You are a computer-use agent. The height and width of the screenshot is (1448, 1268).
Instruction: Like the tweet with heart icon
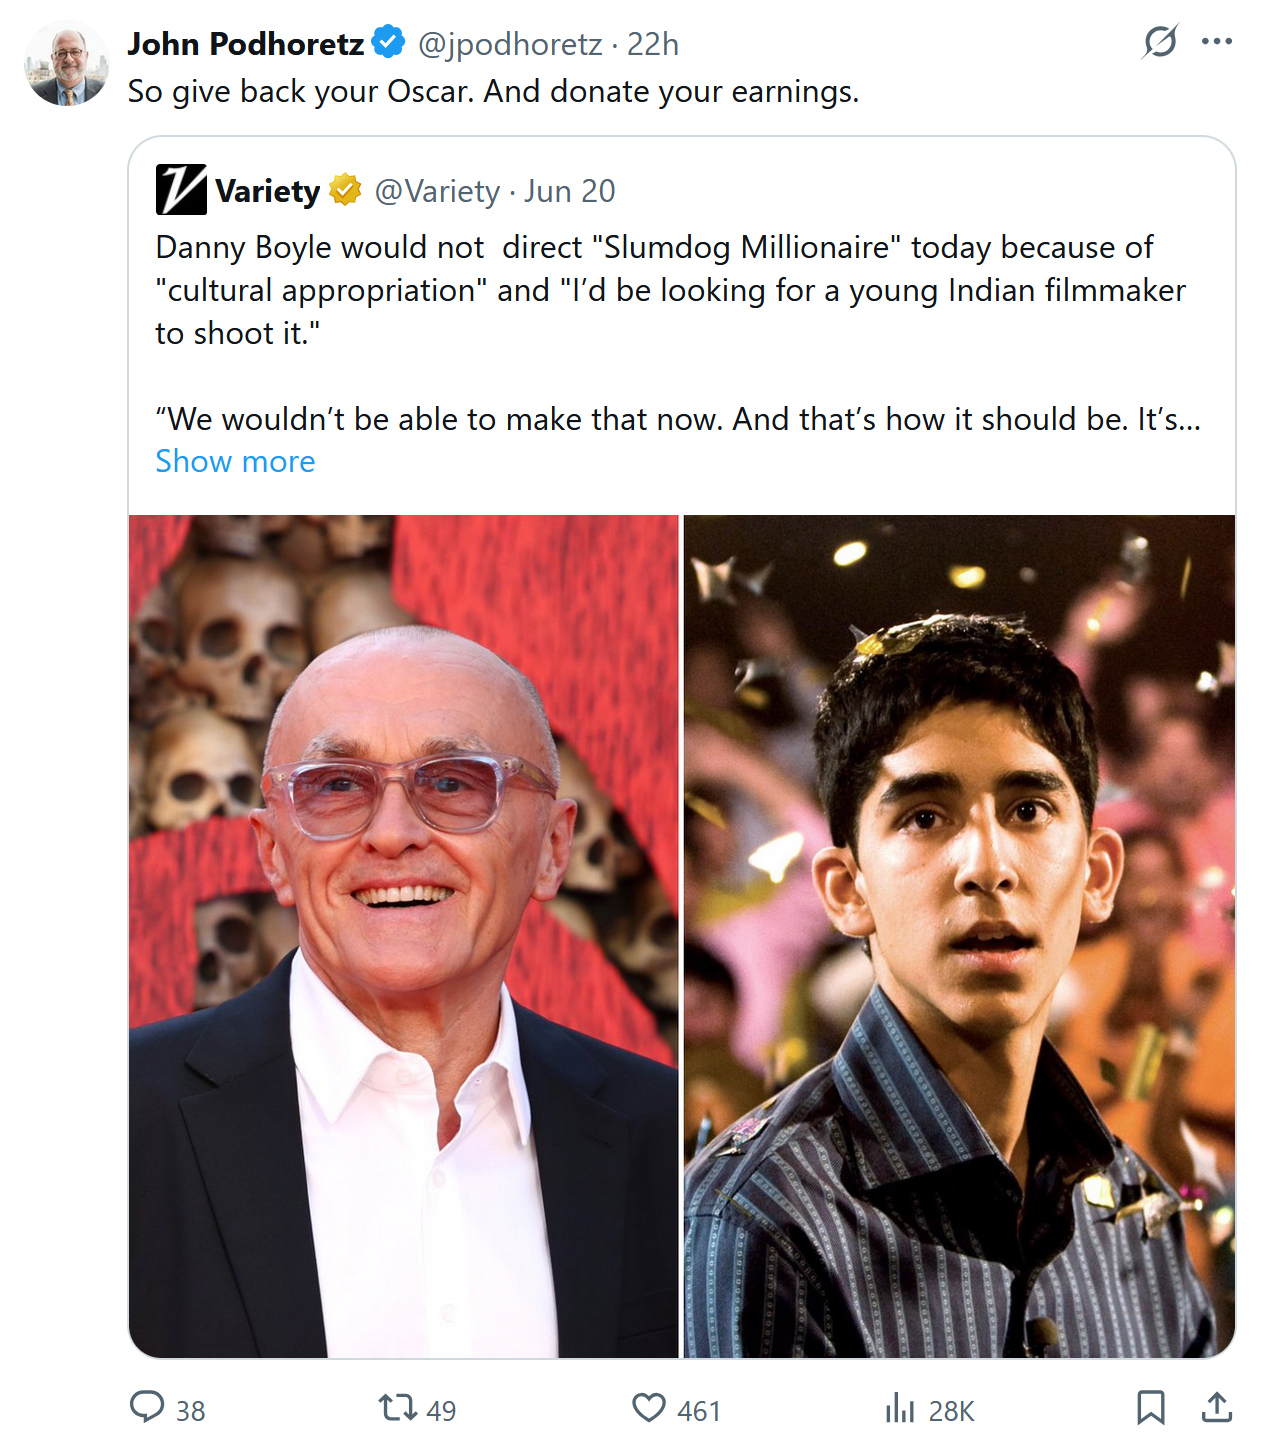649,1408
